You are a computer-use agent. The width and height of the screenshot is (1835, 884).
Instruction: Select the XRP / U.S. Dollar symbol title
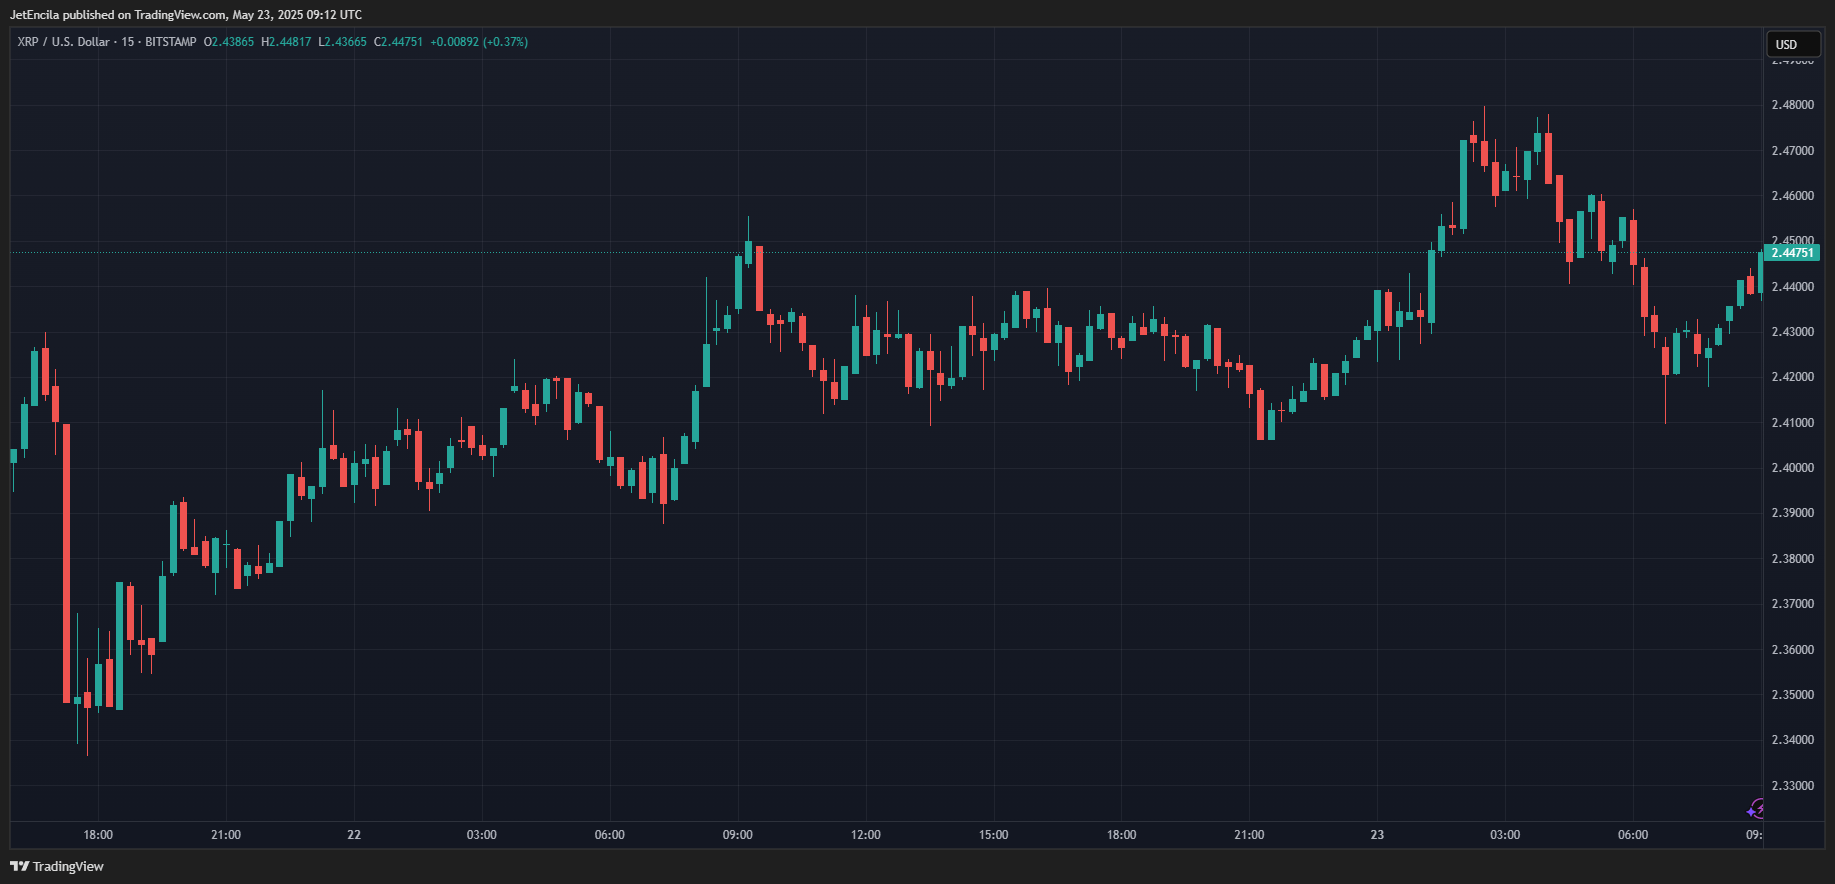[x=64, y=42]
